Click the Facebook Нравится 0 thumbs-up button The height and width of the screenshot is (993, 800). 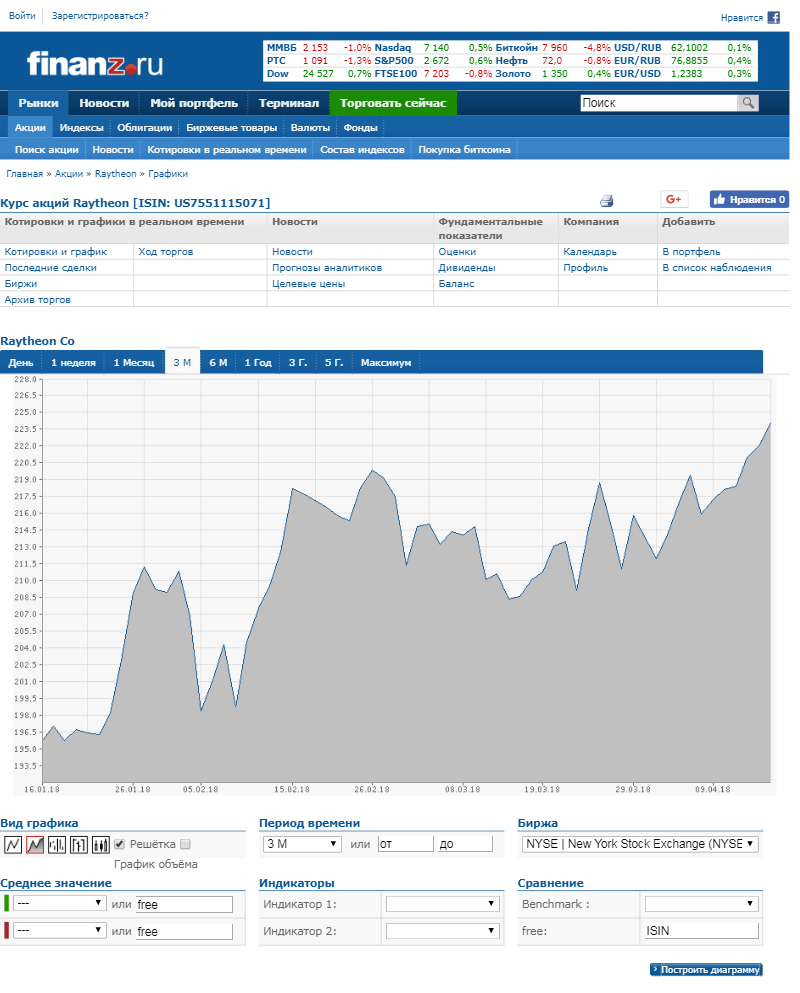[x=749, y=199]
